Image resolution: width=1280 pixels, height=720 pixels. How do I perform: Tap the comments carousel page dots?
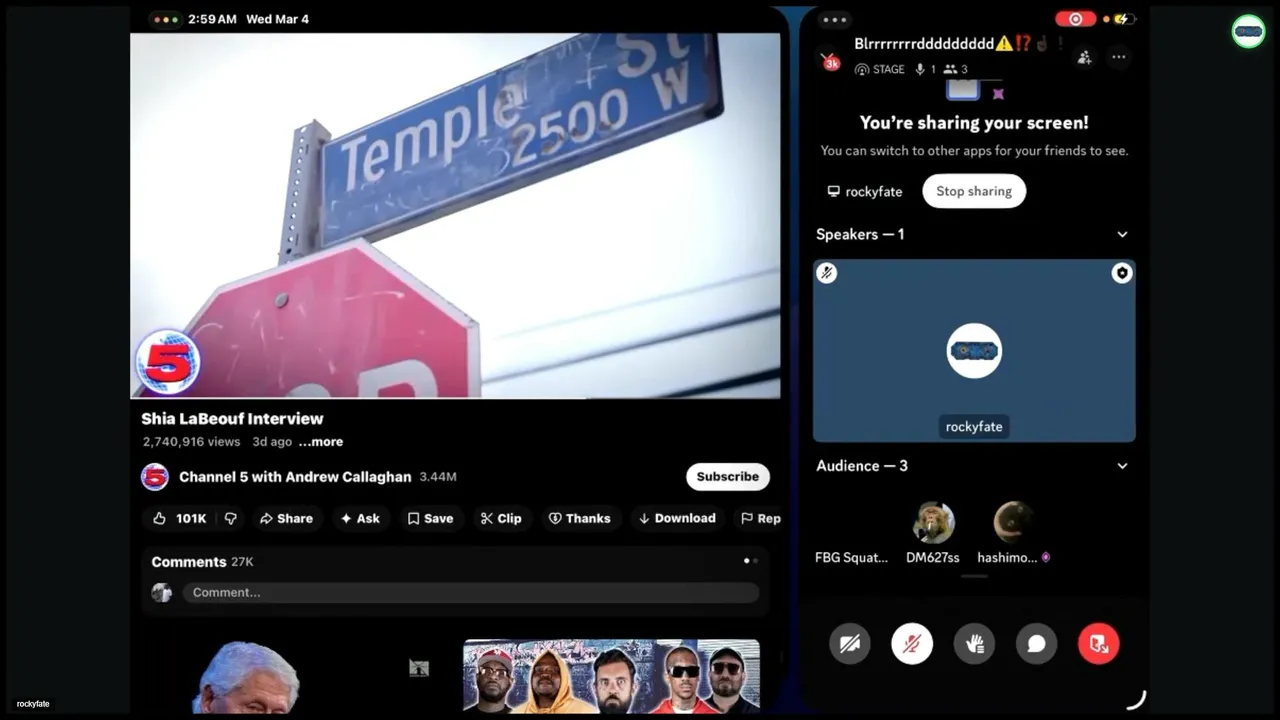[x=750, y=561]
